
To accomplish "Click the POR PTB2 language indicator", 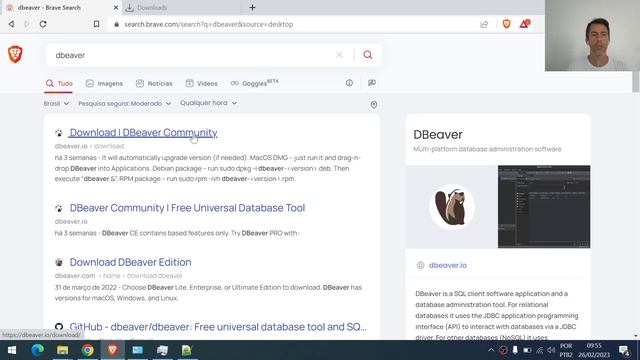I will (x=566, y=350).
